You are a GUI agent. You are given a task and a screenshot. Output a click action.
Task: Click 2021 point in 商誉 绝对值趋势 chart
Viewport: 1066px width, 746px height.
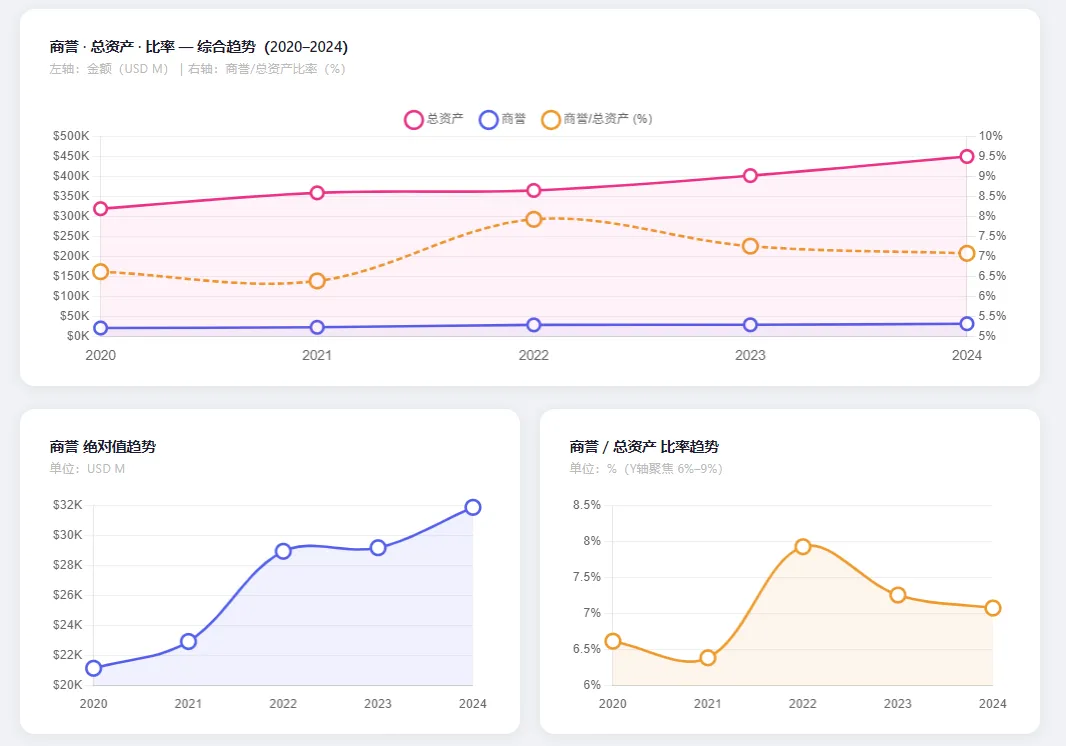click(x=188, y=641)
